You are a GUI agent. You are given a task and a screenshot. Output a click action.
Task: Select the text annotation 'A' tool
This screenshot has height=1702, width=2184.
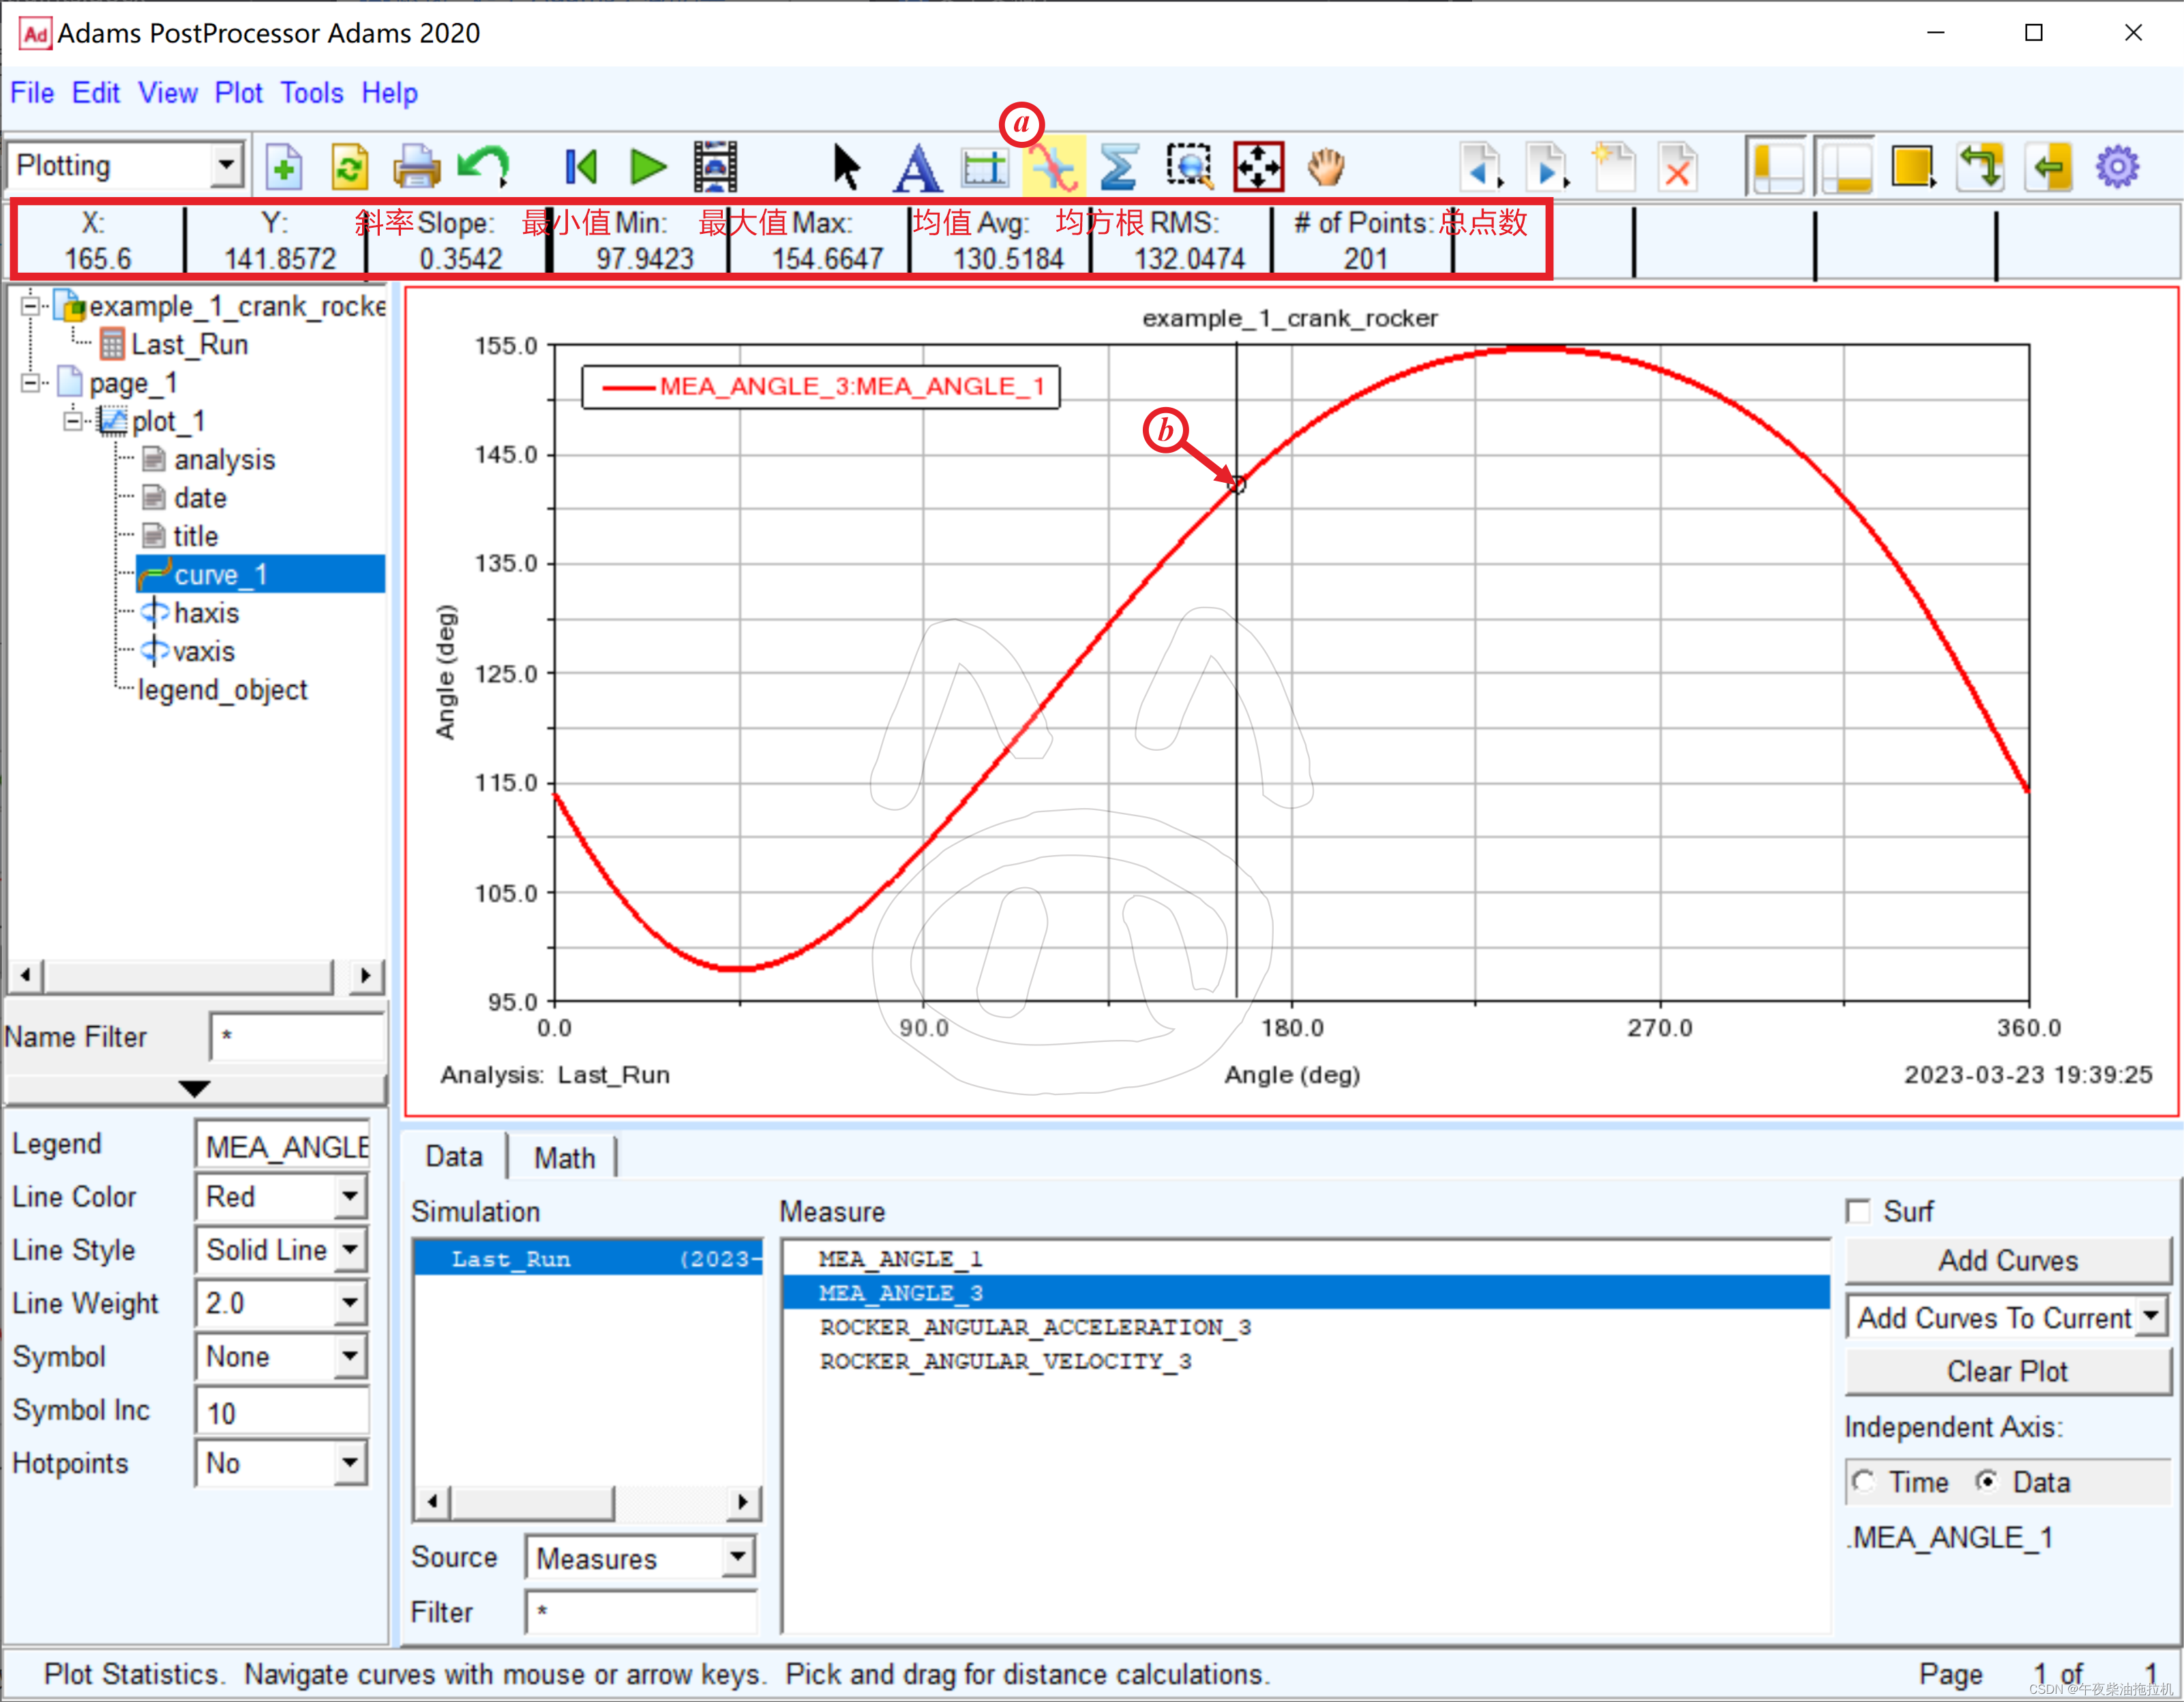pos(916,167)
